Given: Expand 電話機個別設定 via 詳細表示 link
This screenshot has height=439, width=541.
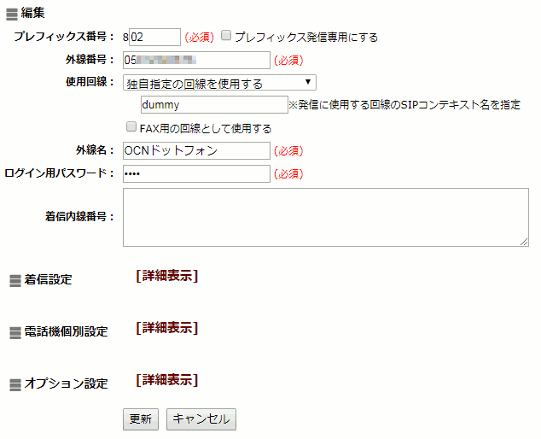Looking at the screenshot, I should [x=167, y=328].
